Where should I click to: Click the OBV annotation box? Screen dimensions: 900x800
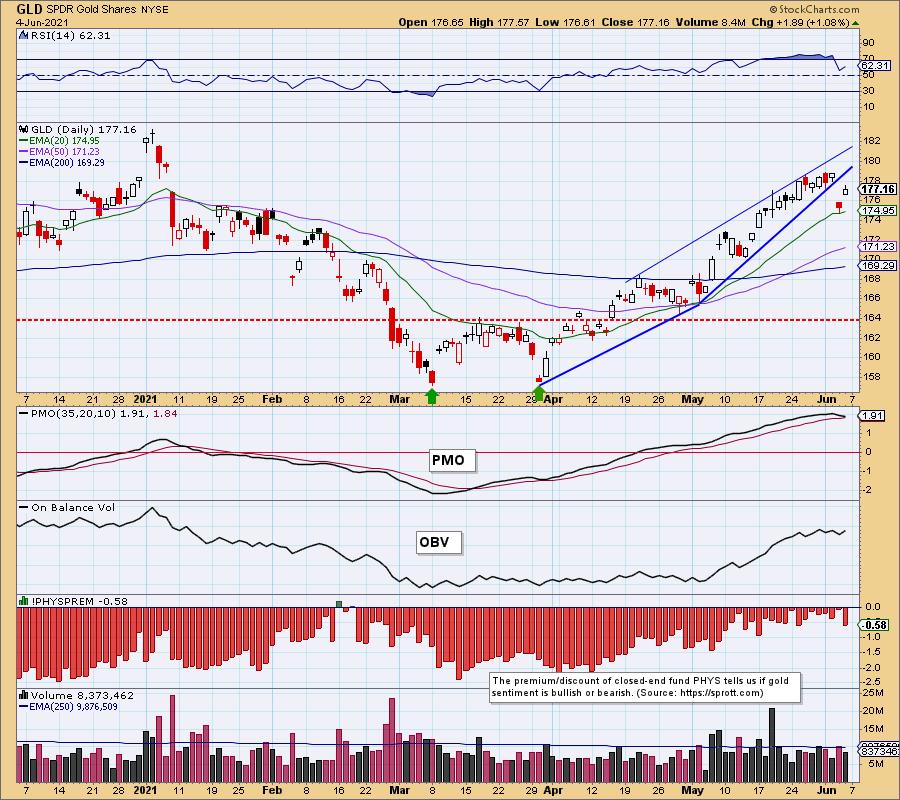click(x=436, y=543)
